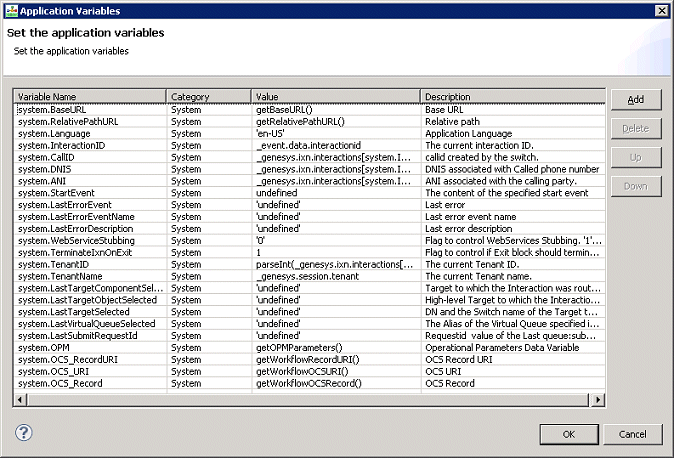Select the system.DNIS variable
This screenshot has width=674, height=458.
pyautogui.click(x=44, y=169)
